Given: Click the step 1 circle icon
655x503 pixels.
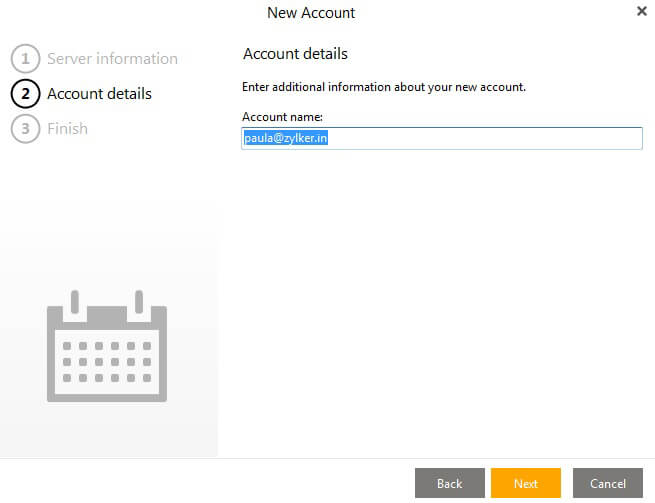Looking at the screenshot, I should pyautogui.click(x=25, y=58).
